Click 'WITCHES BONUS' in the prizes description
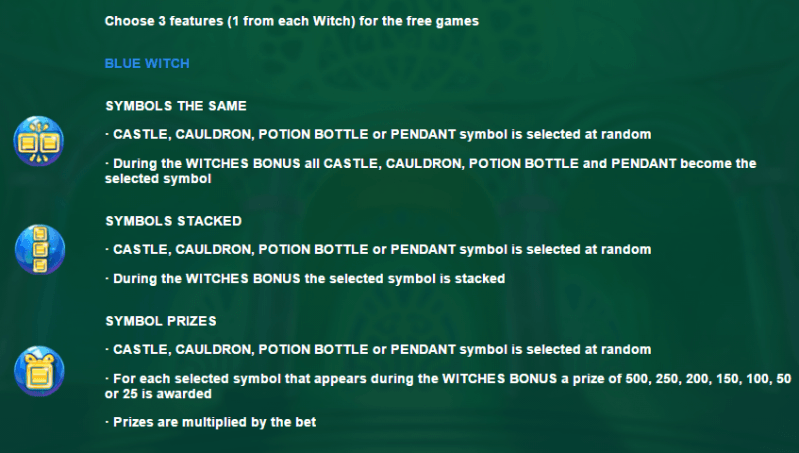The width and height of the screenshot is (799, 453). tap(499, 379)
